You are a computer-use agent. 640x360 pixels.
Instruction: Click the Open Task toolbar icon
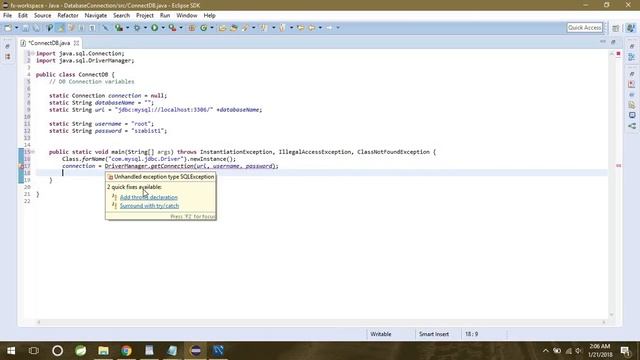tap(233, 28)
